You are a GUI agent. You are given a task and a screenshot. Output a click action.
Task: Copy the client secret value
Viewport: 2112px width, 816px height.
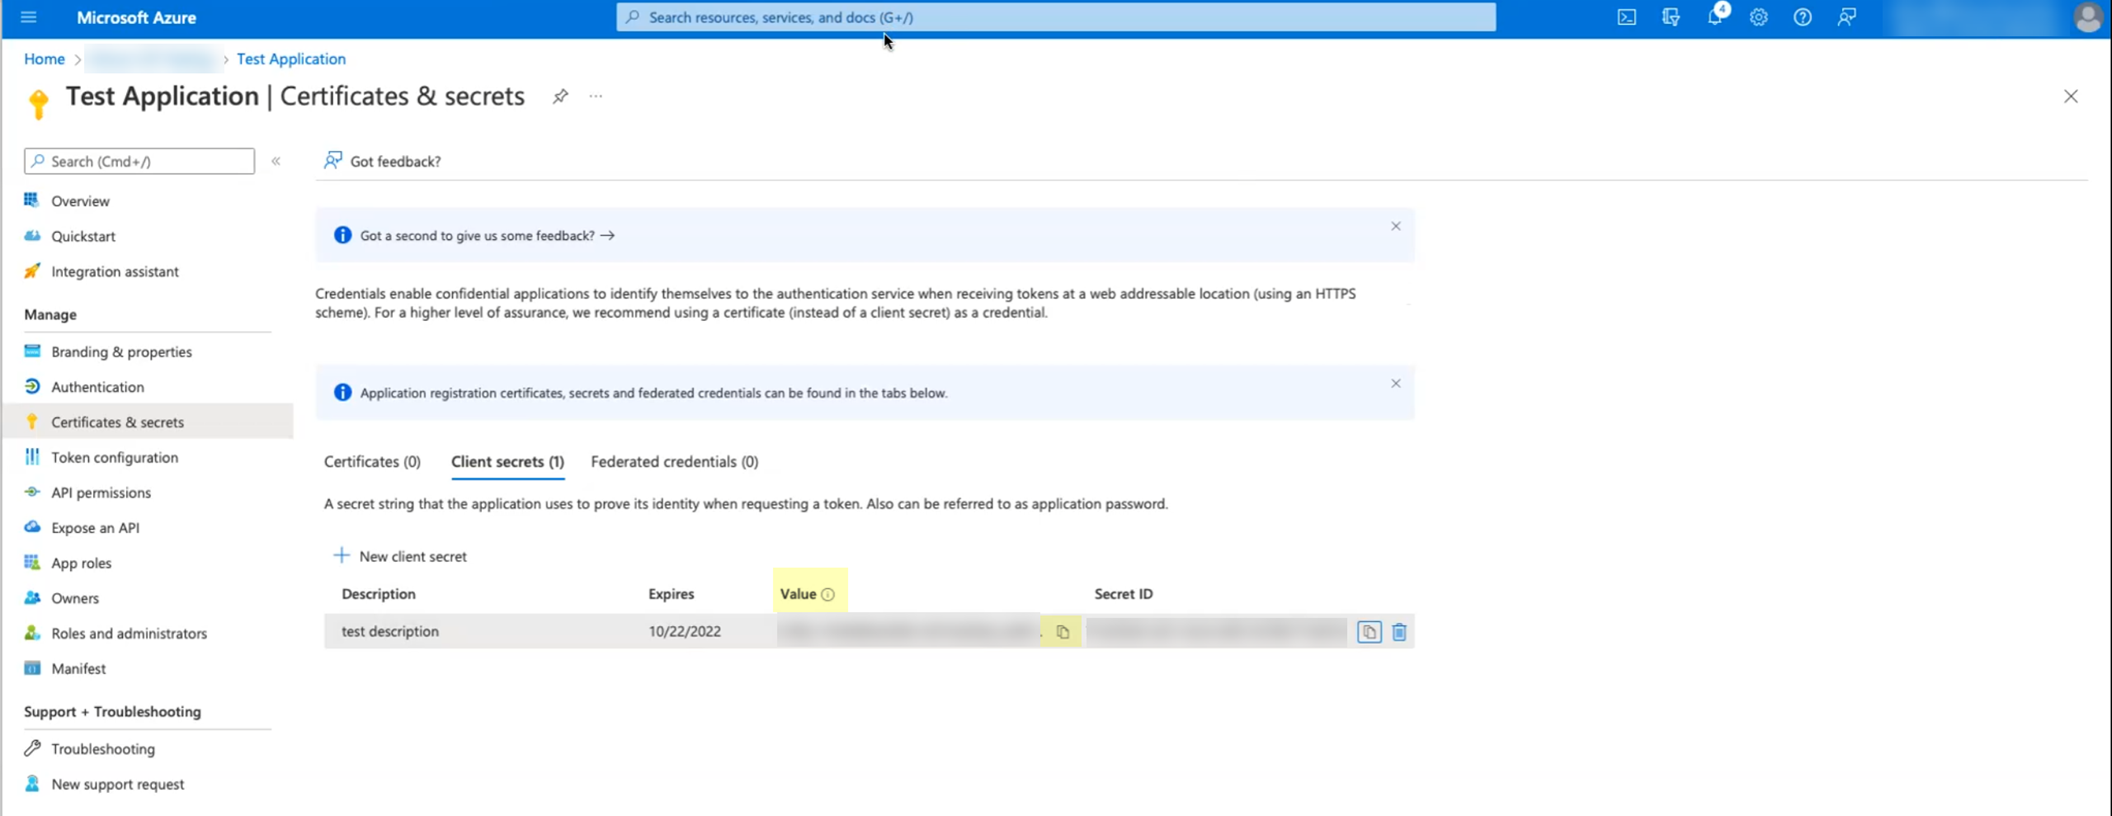(1062, 632)
